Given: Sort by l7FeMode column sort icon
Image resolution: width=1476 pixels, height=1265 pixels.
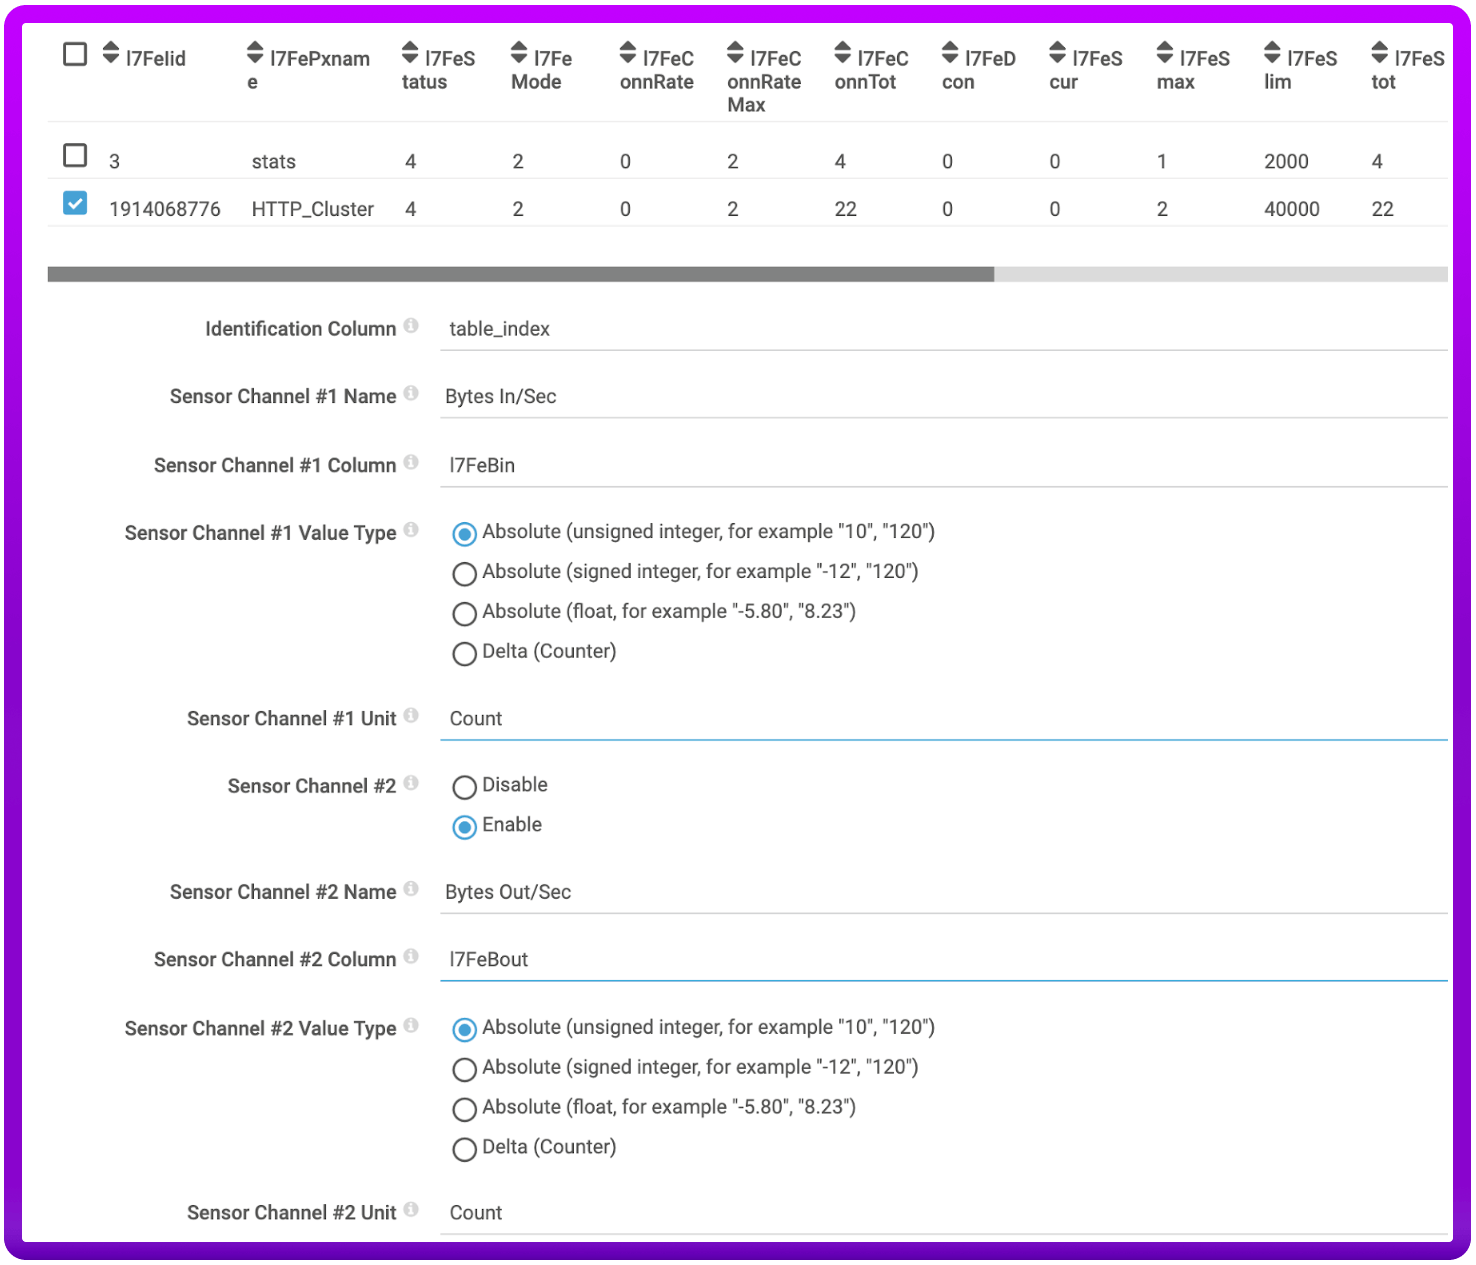Looking at the screenshot, I should point(519,53).
